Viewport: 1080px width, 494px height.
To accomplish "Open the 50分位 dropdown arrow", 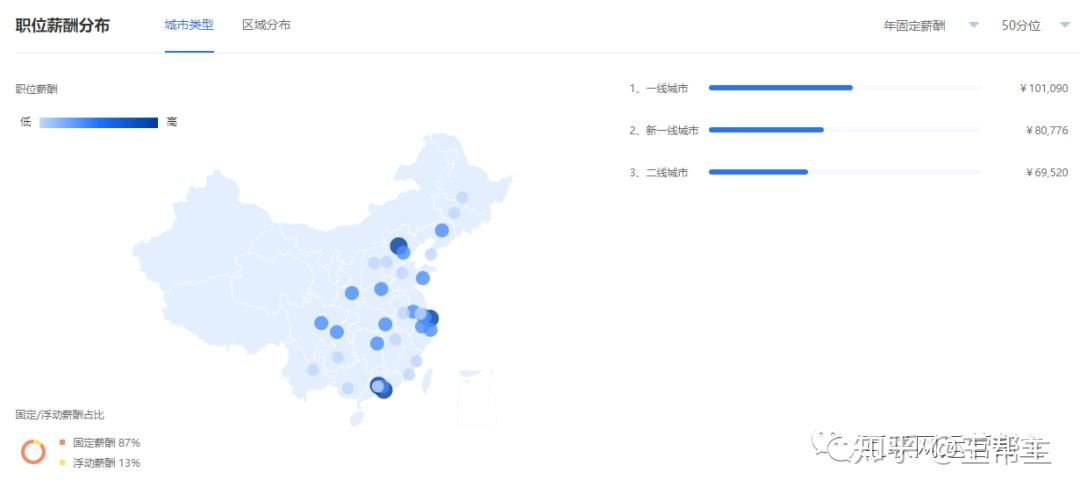I will tap(1065, 25).
